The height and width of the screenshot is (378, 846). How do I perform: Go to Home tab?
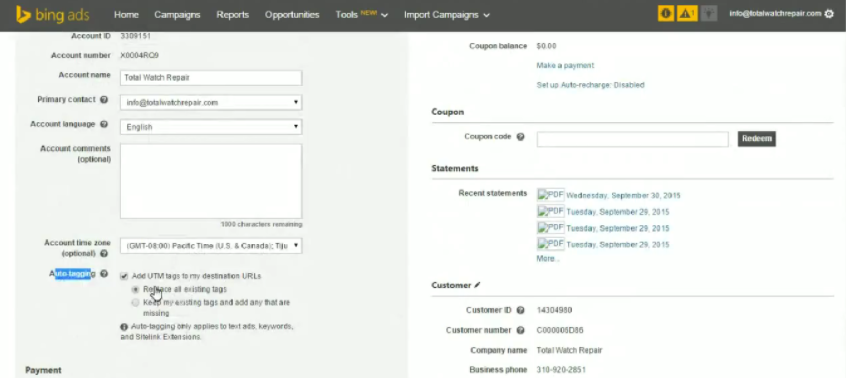[x=126, y=15]
